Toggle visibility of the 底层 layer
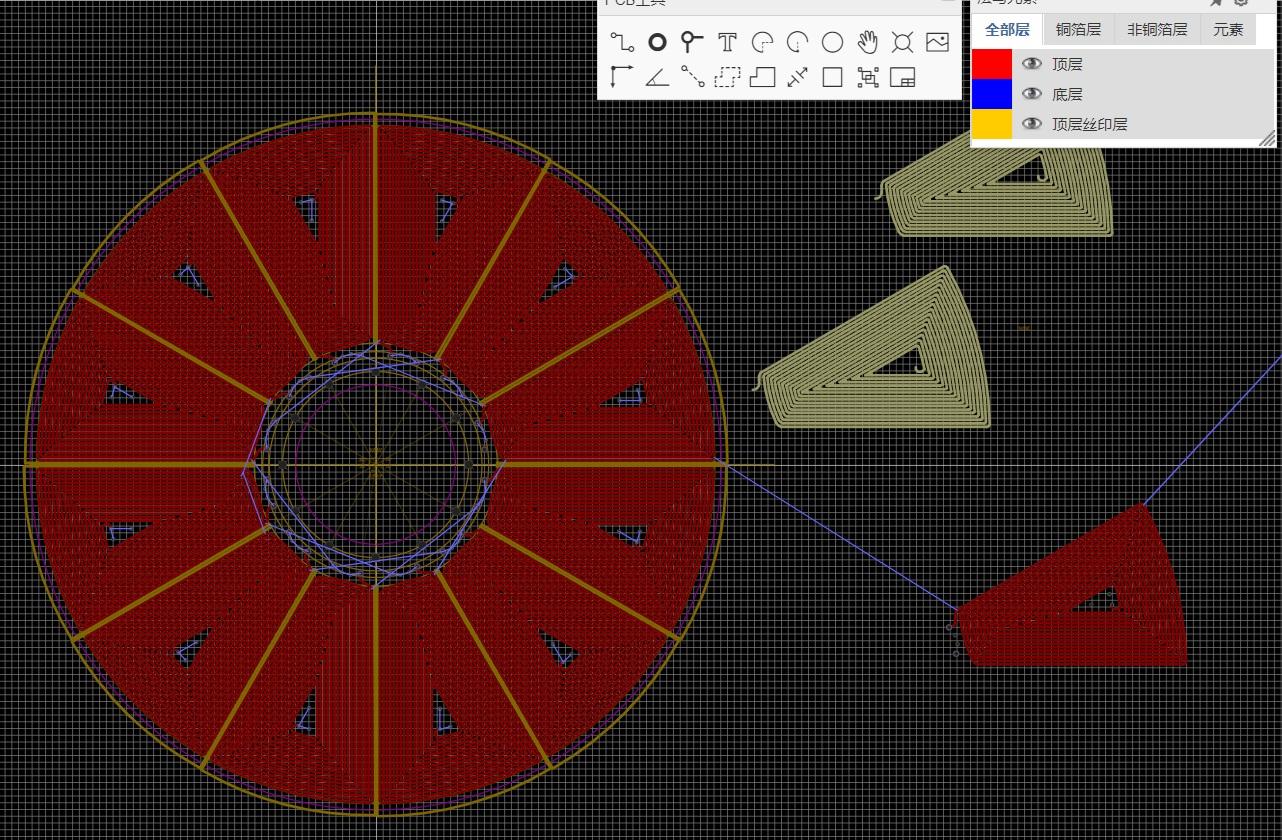 1032,94
